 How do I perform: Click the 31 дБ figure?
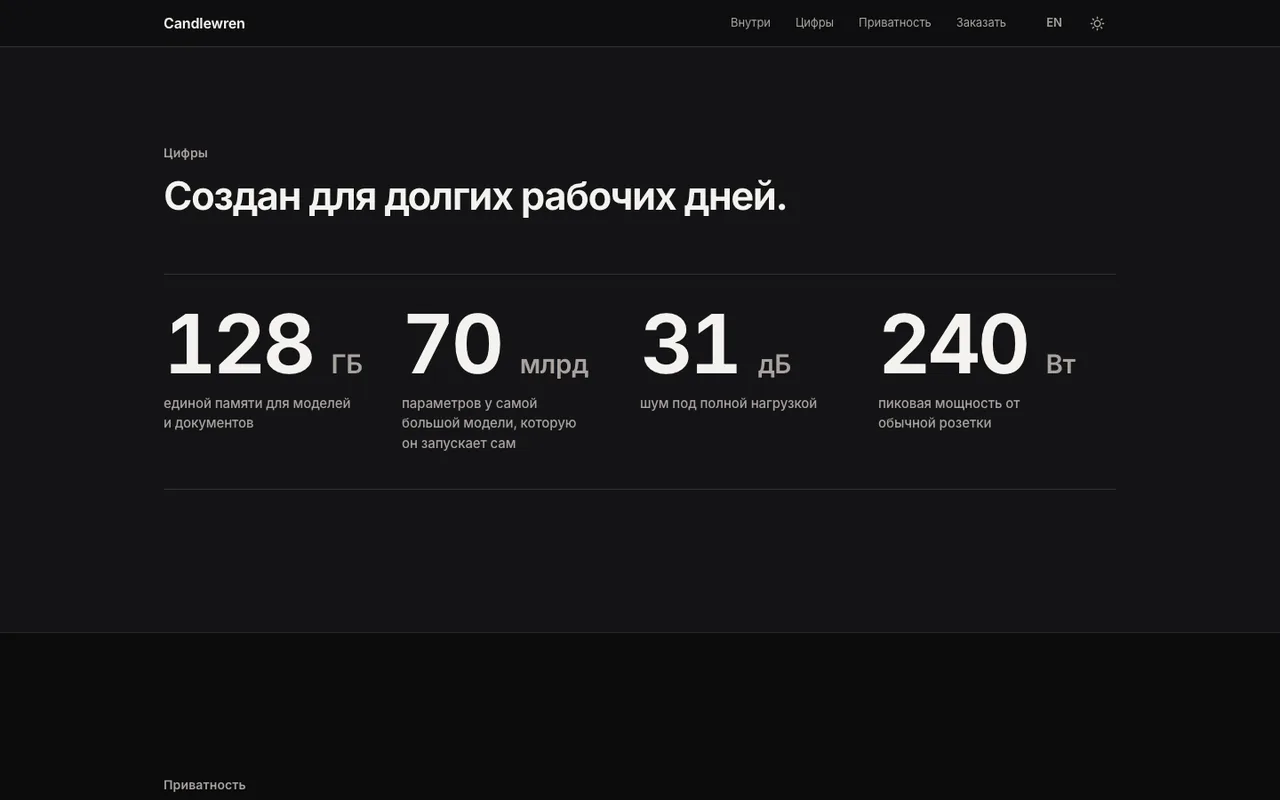[x=715, y=344]
